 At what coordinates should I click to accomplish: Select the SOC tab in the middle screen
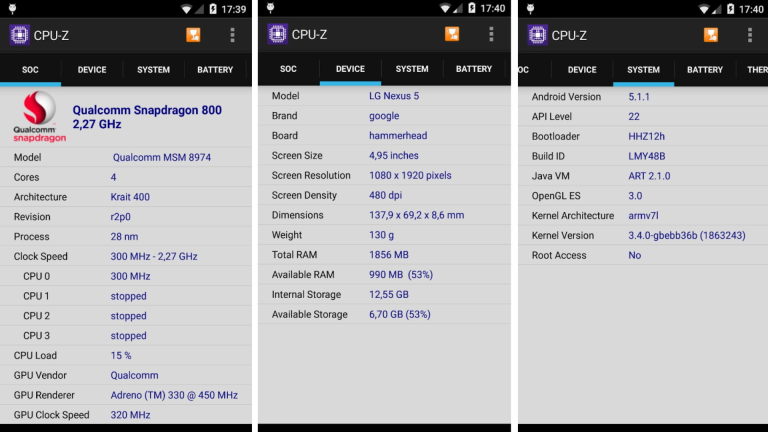[x=288, y=69]
